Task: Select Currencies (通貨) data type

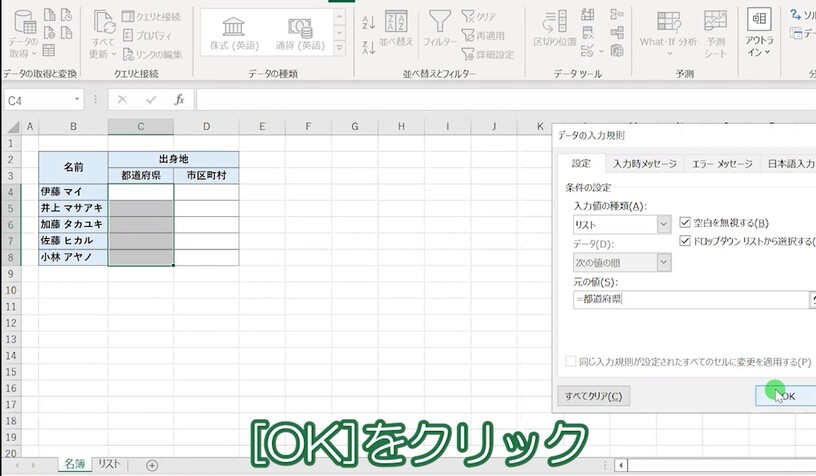Action: tap(300, 33)
